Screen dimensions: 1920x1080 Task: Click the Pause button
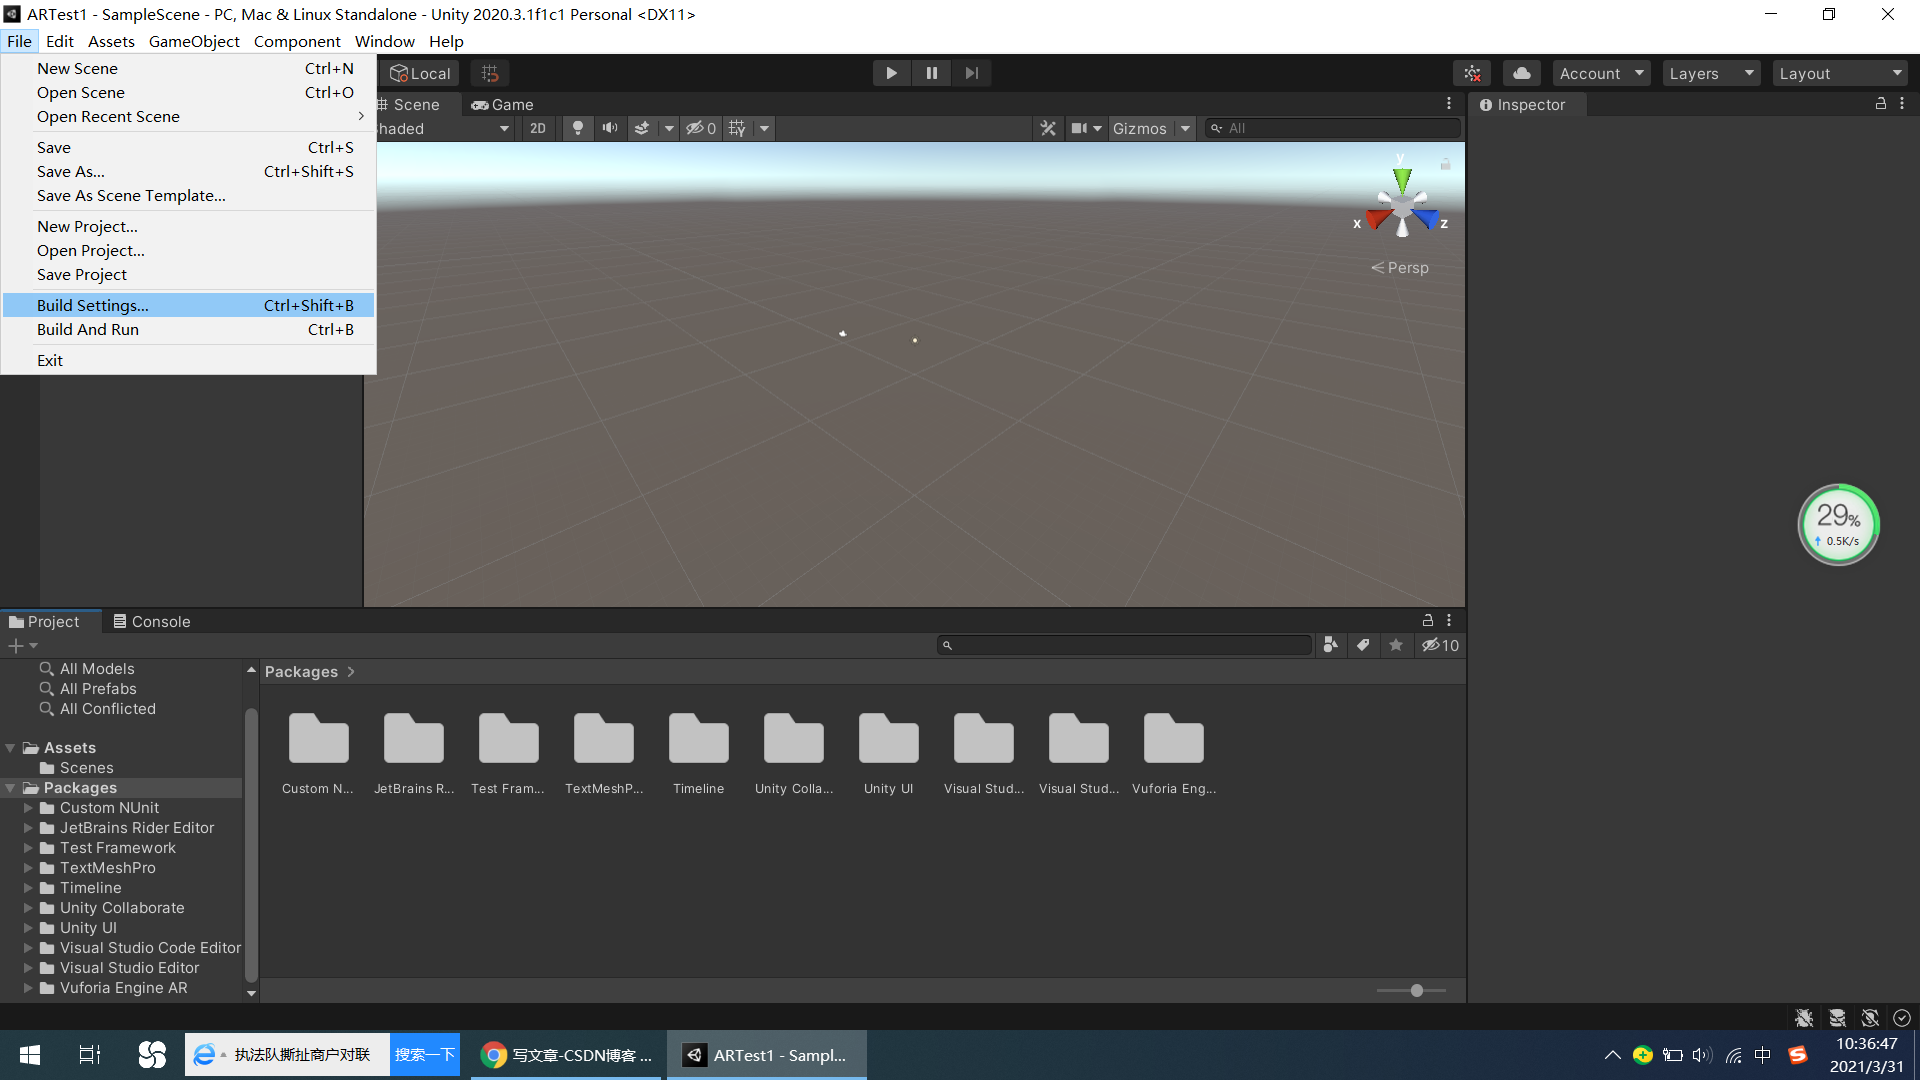[931, 72]
